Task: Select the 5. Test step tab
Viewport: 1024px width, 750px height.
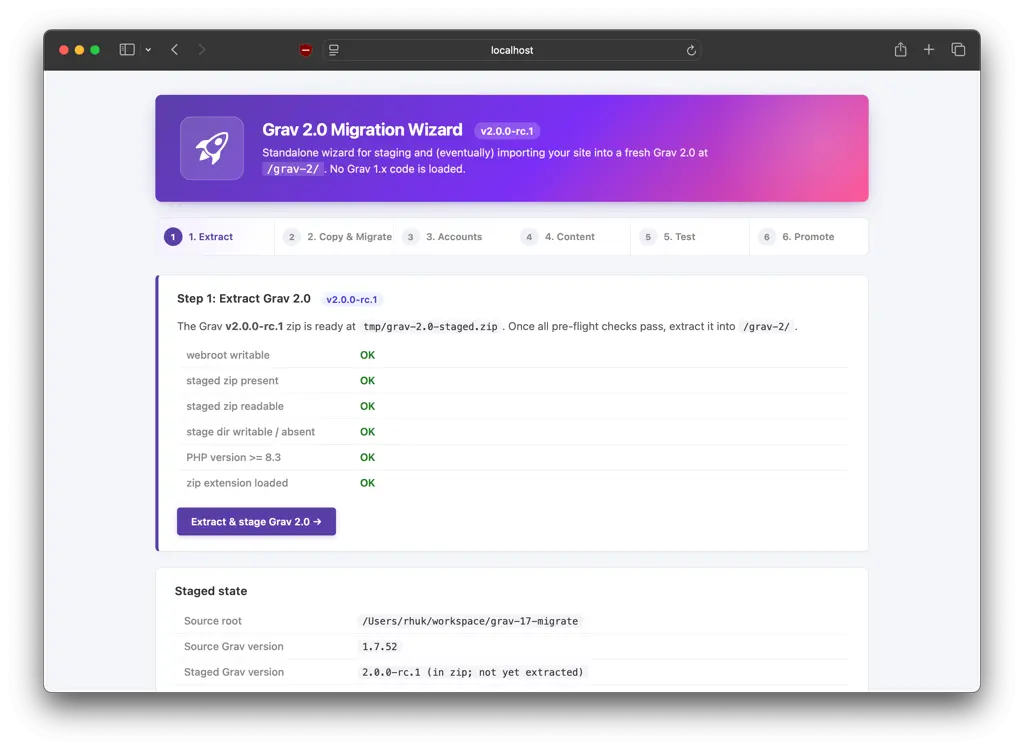Action: point(690,236)
